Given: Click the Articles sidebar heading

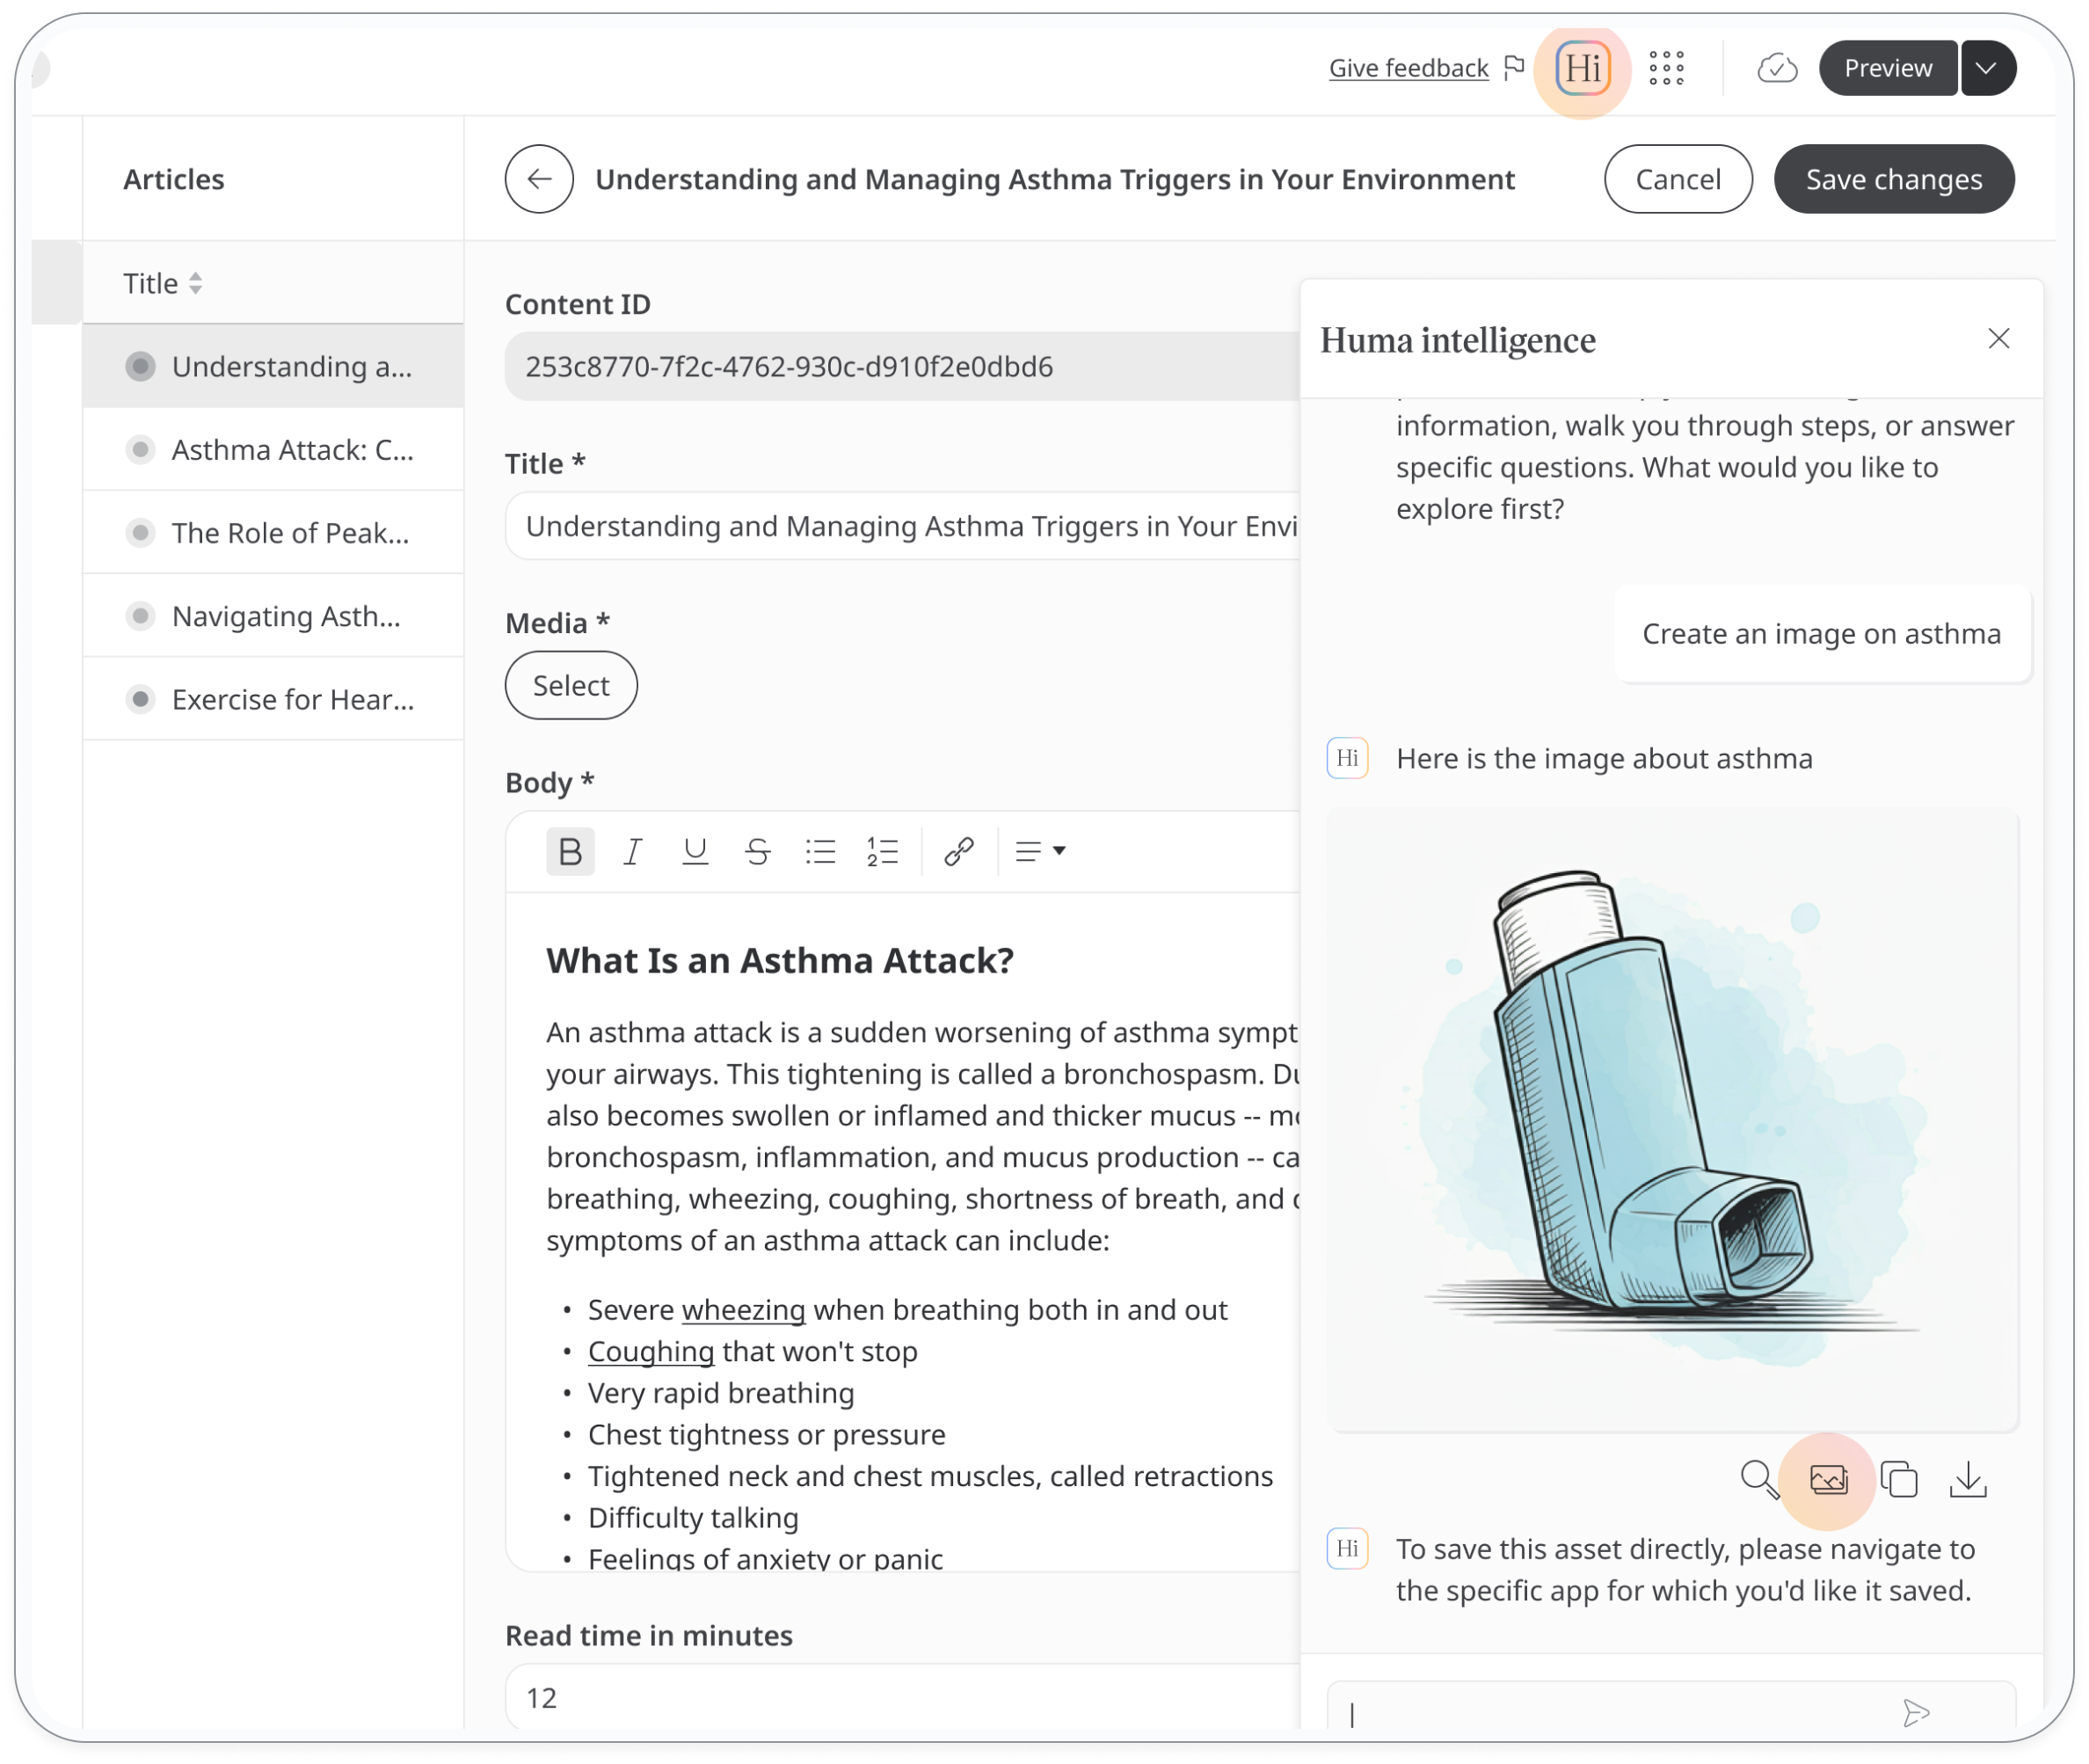Looking at the screenshot, I should pyautogui.click(x=174, y=179).
